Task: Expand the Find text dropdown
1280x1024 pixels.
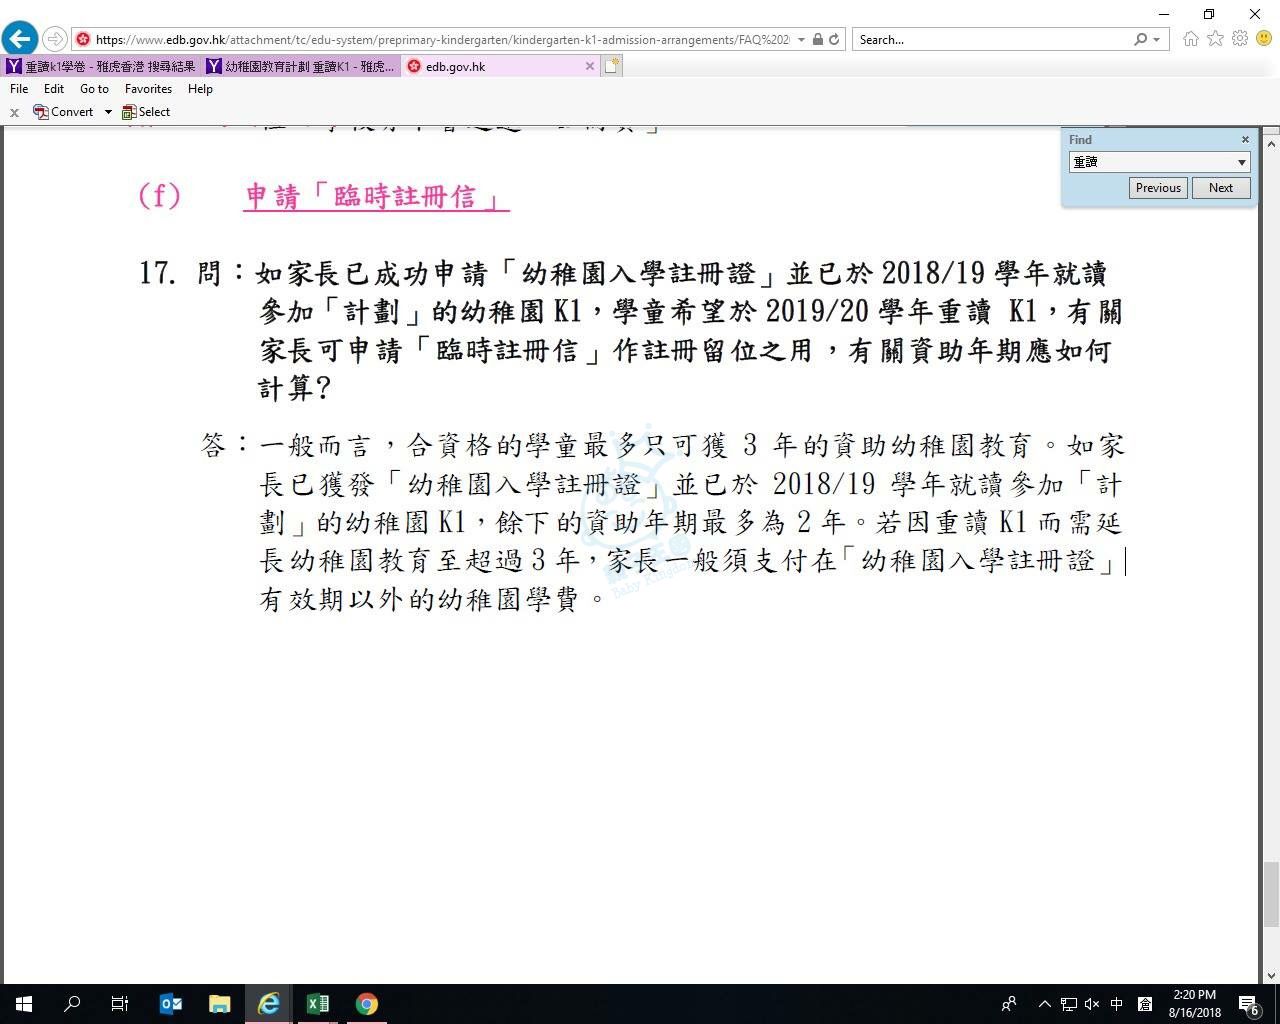Action: click(1241, 162)
